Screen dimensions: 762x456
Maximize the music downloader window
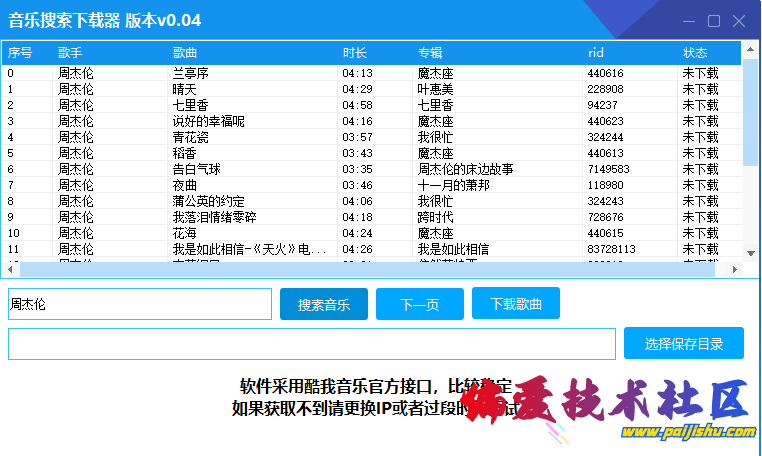coord(714,20)
